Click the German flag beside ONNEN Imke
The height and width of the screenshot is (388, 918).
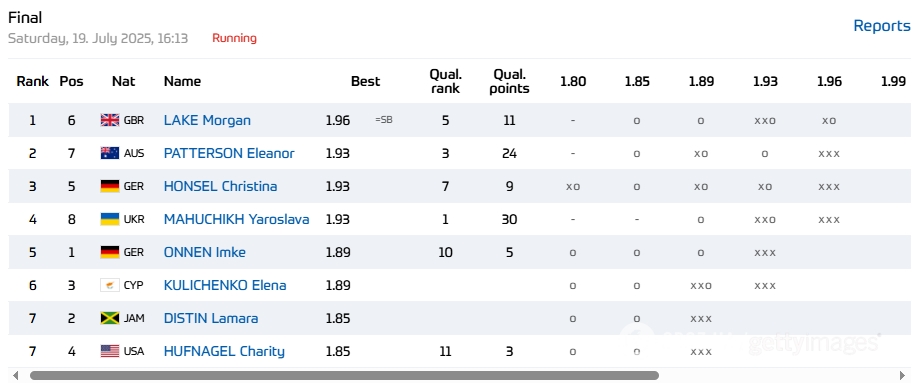[x=109, y=252]
